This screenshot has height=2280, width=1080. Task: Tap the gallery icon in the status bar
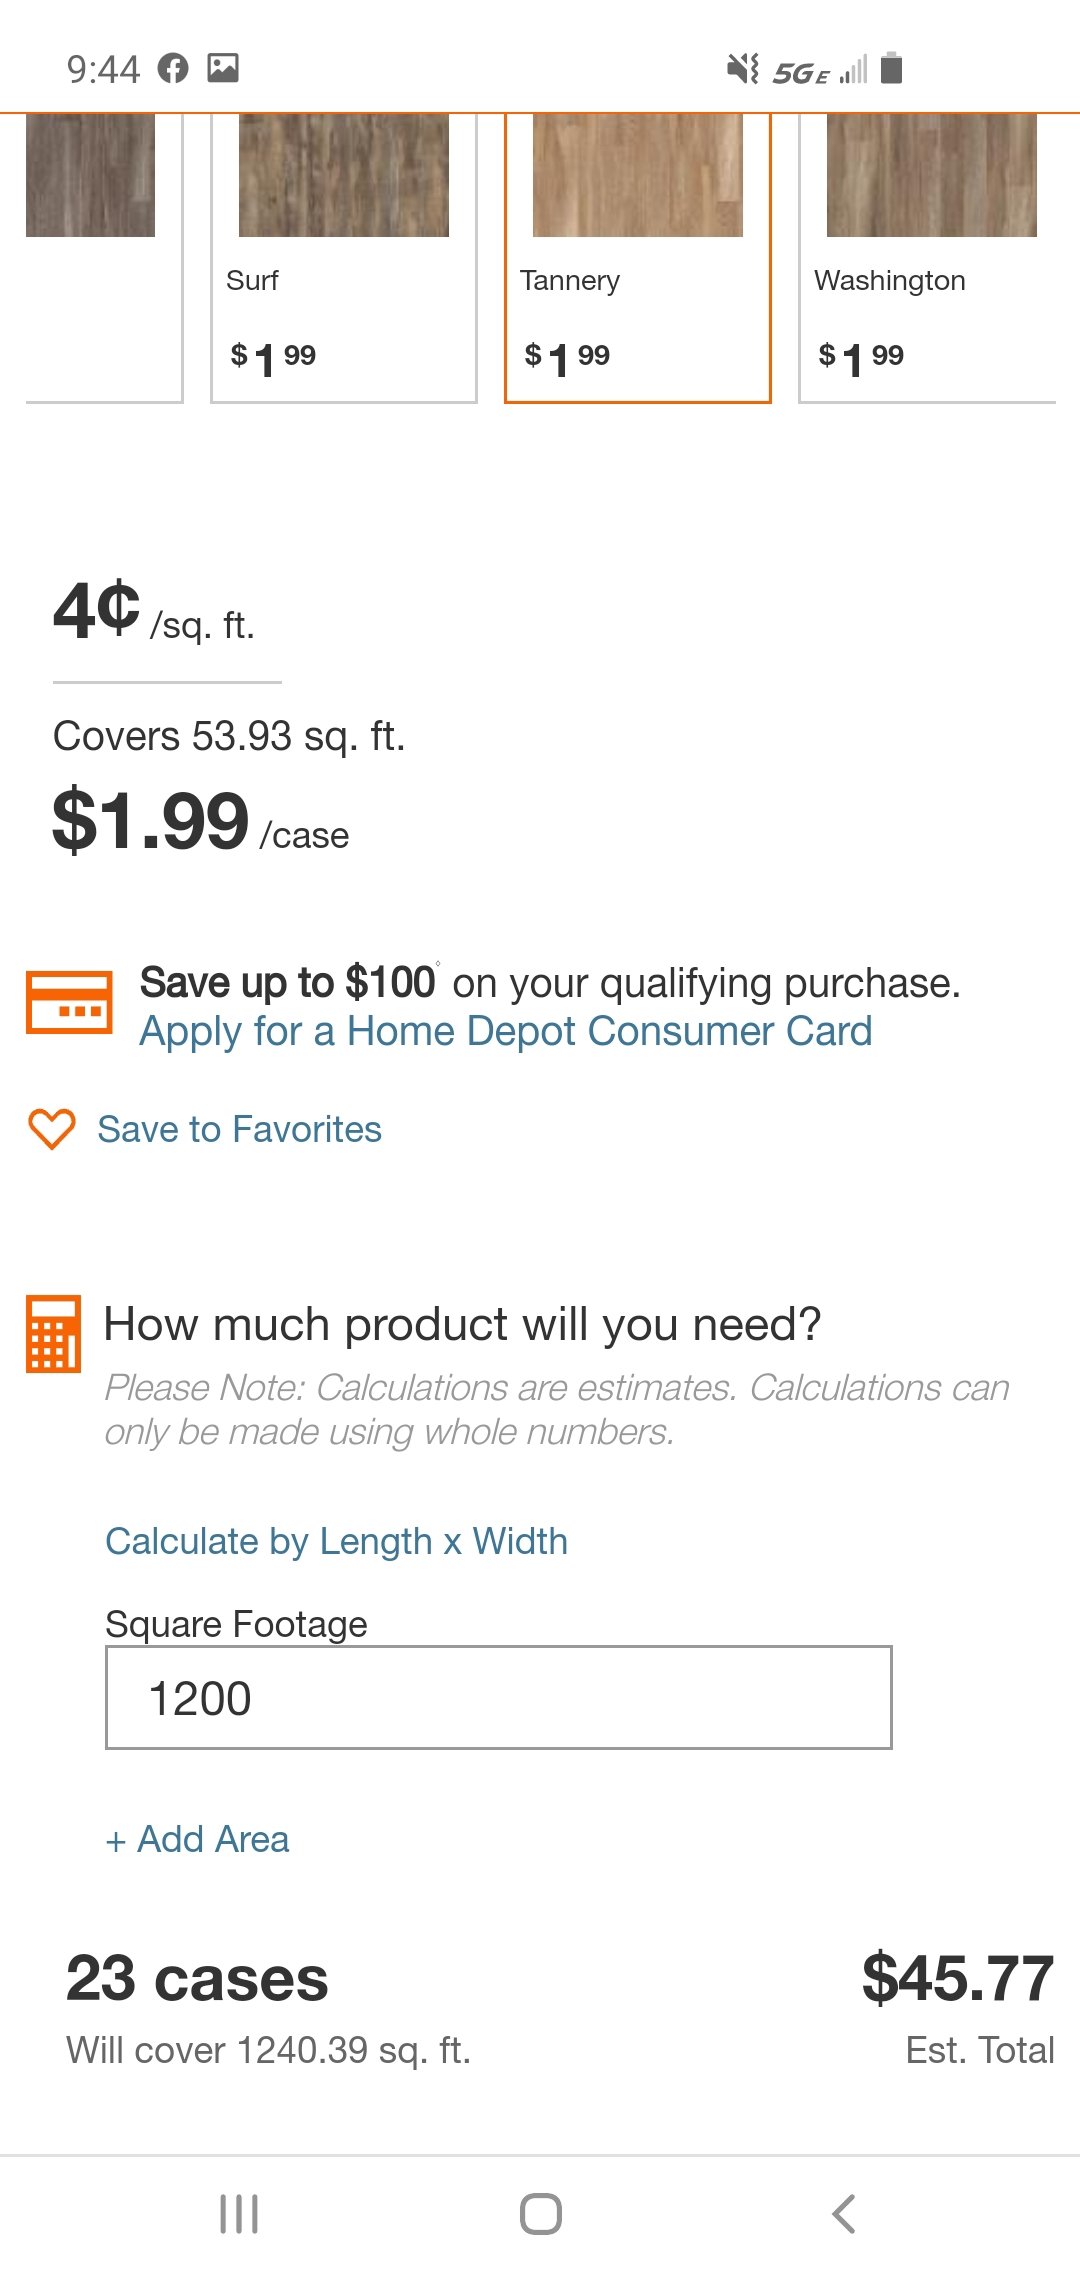(x=225, y=67)
